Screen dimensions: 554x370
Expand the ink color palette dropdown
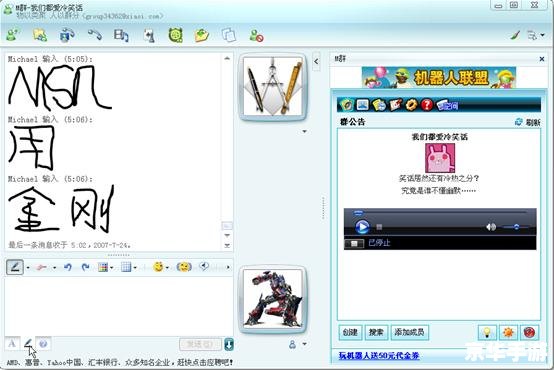pyautogui.click(x=112, y=268)
